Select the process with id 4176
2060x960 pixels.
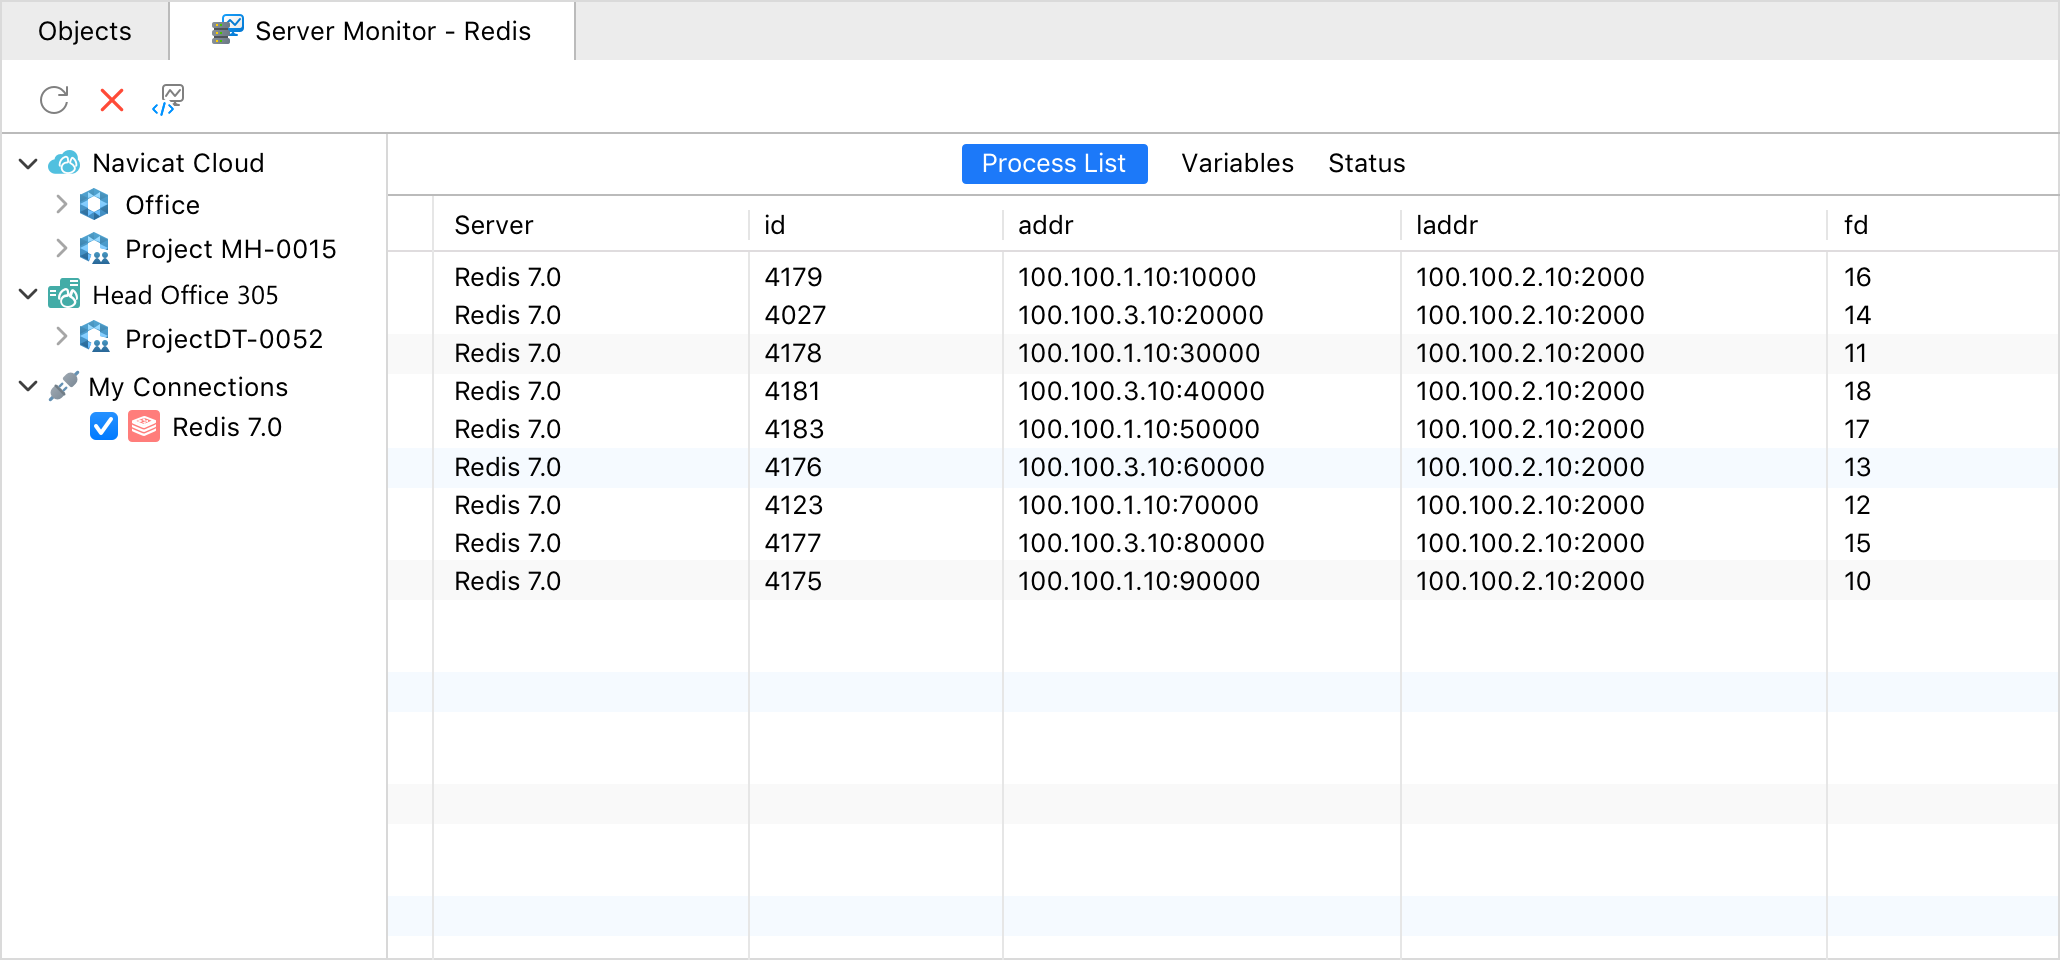(x=793, y=467)
